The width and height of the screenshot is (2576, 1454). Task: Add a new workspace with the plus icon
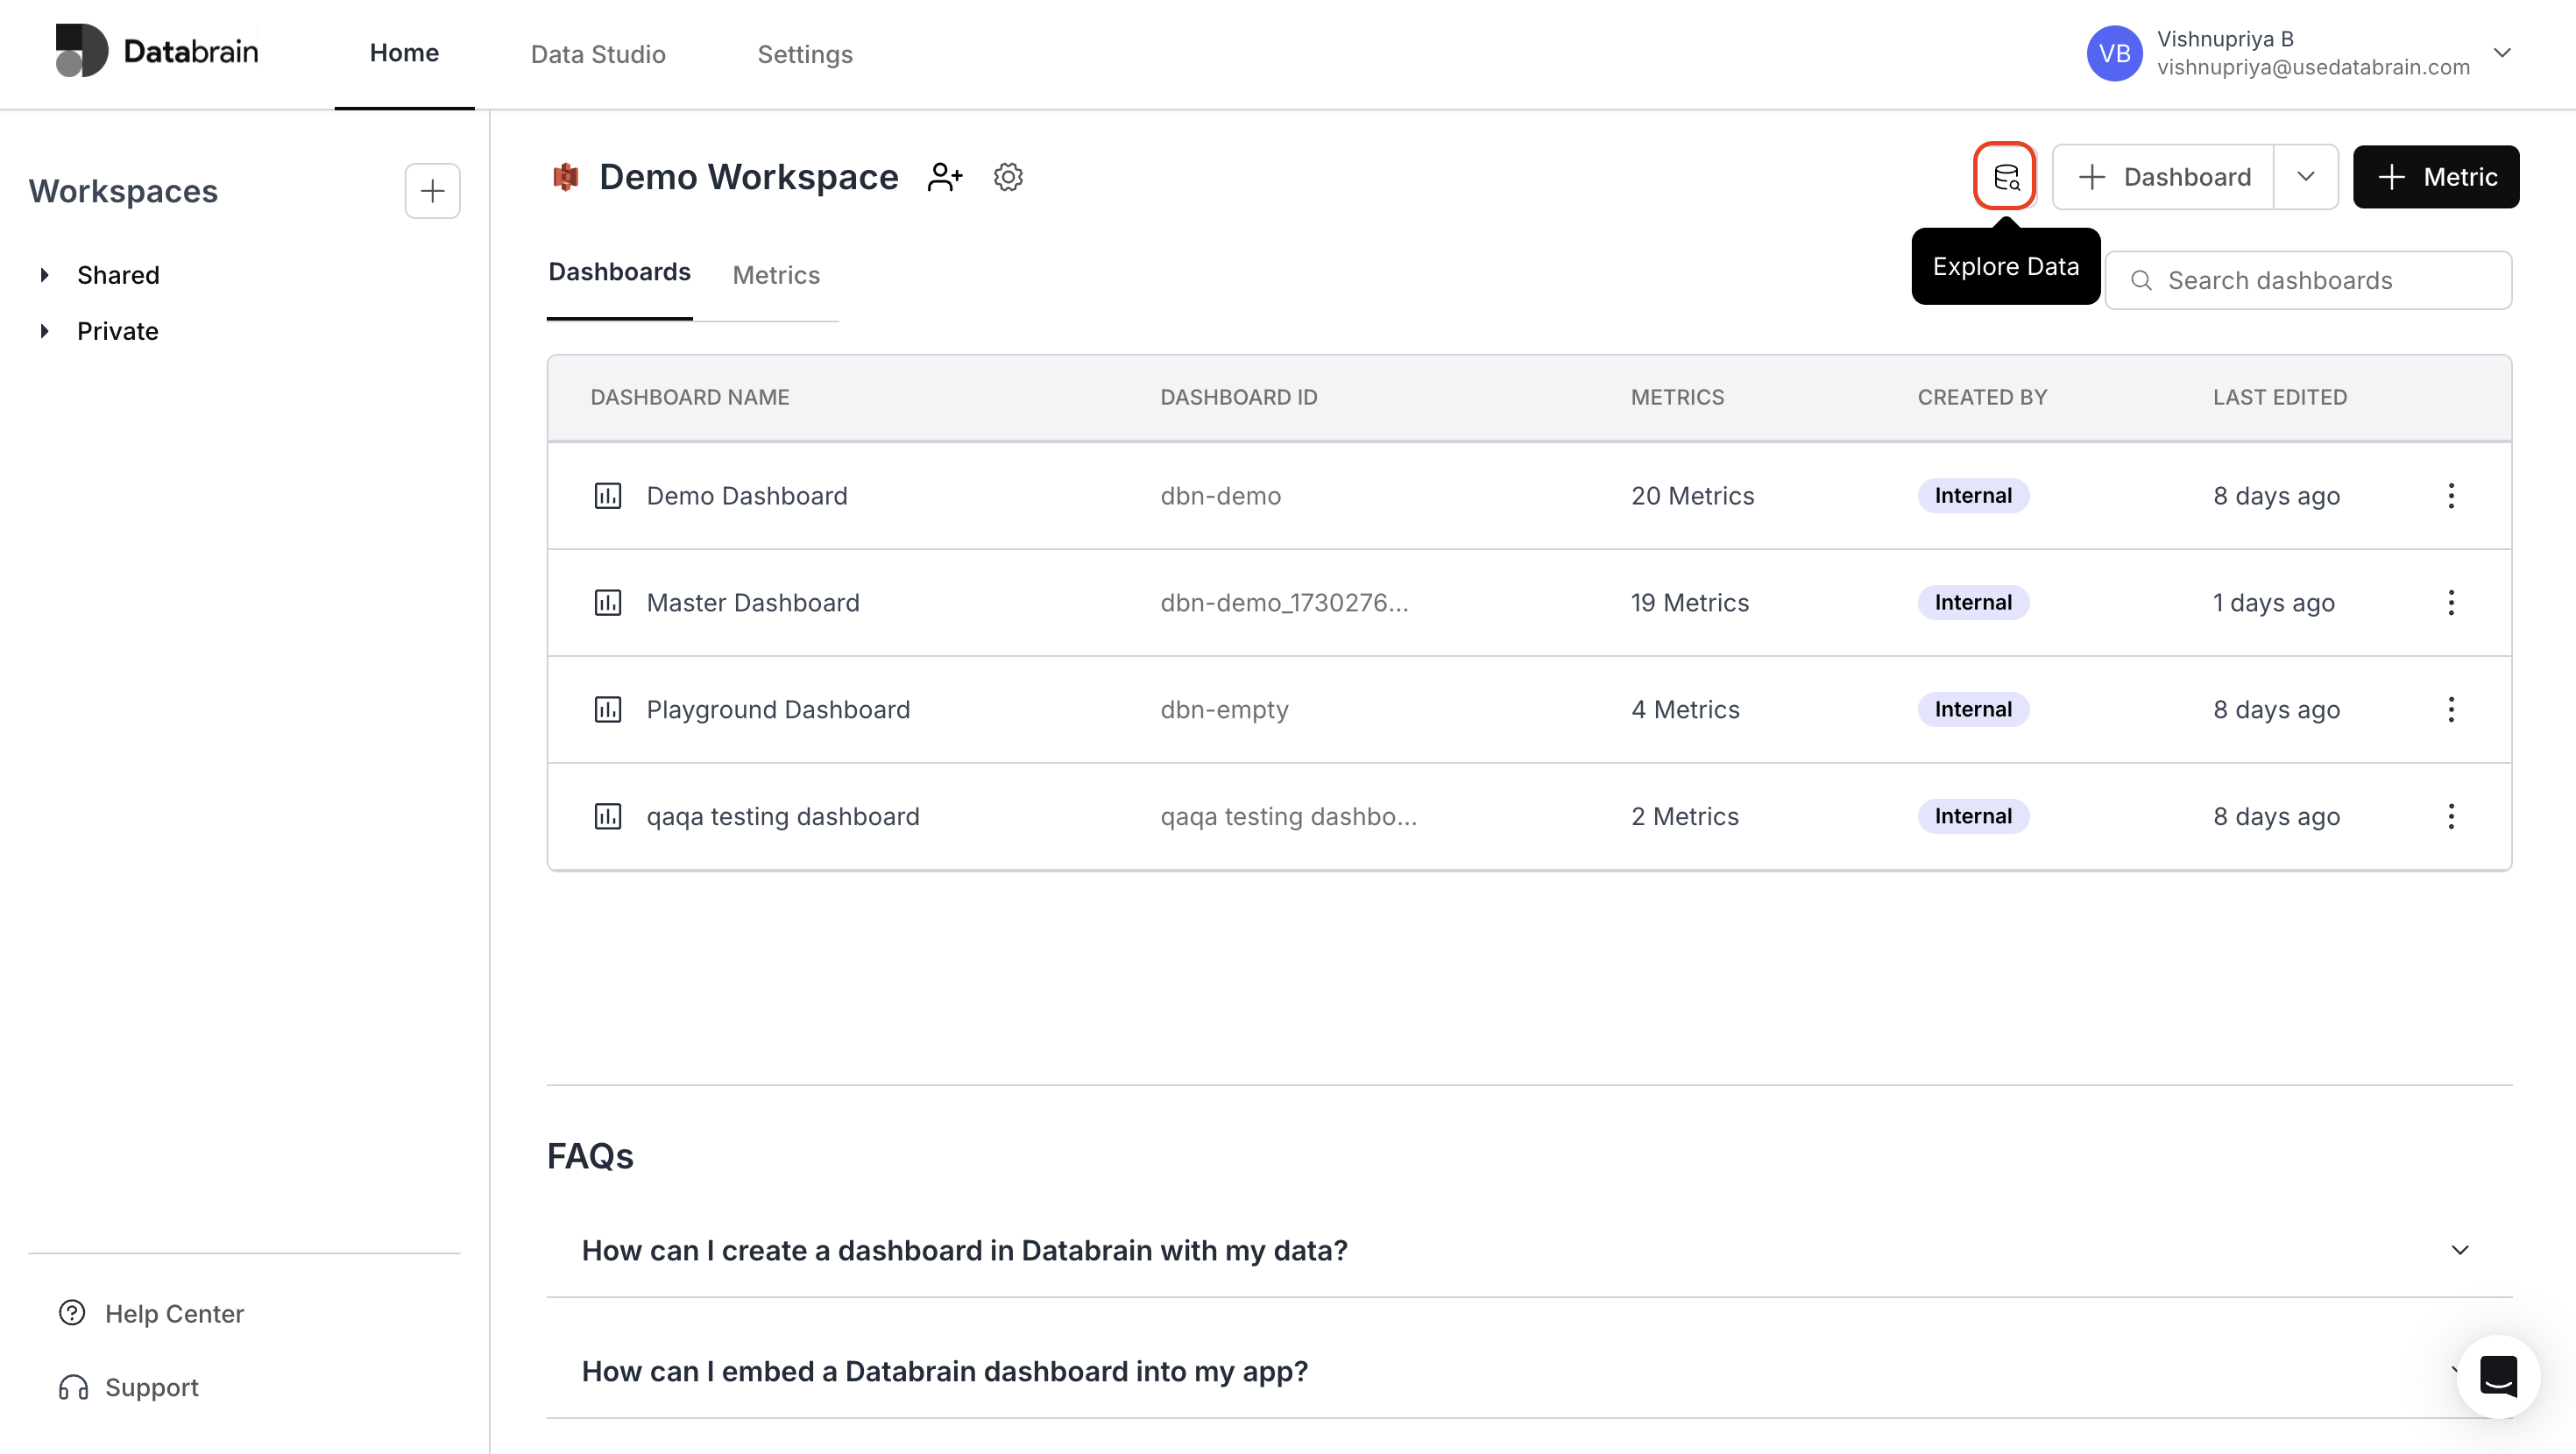[432, 191]
